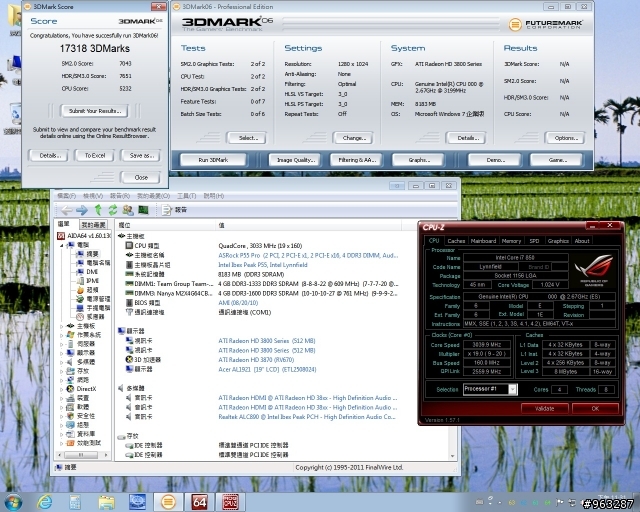This screenshot has height=512, width=640.
Task: Open the CPU-Z Processor #1 selection dropdown
Action: point(513,390)
